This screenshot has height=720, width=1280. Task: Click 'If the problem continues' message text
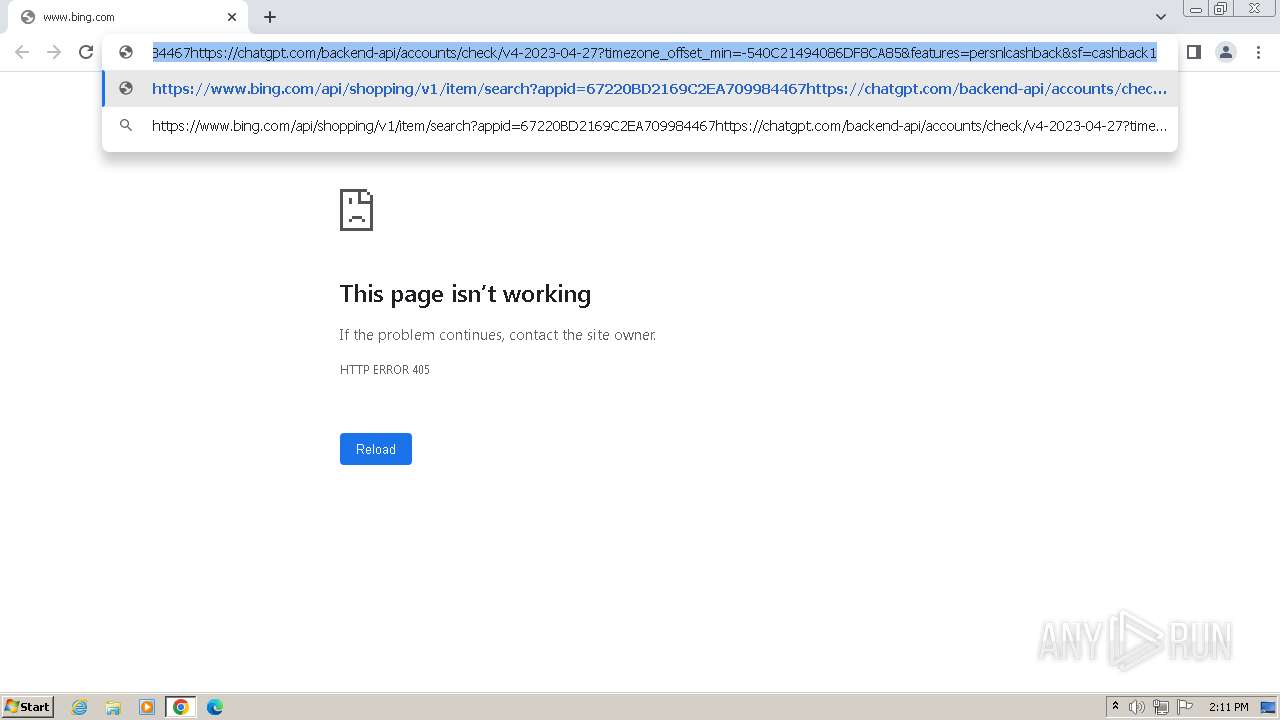[498, 335]
